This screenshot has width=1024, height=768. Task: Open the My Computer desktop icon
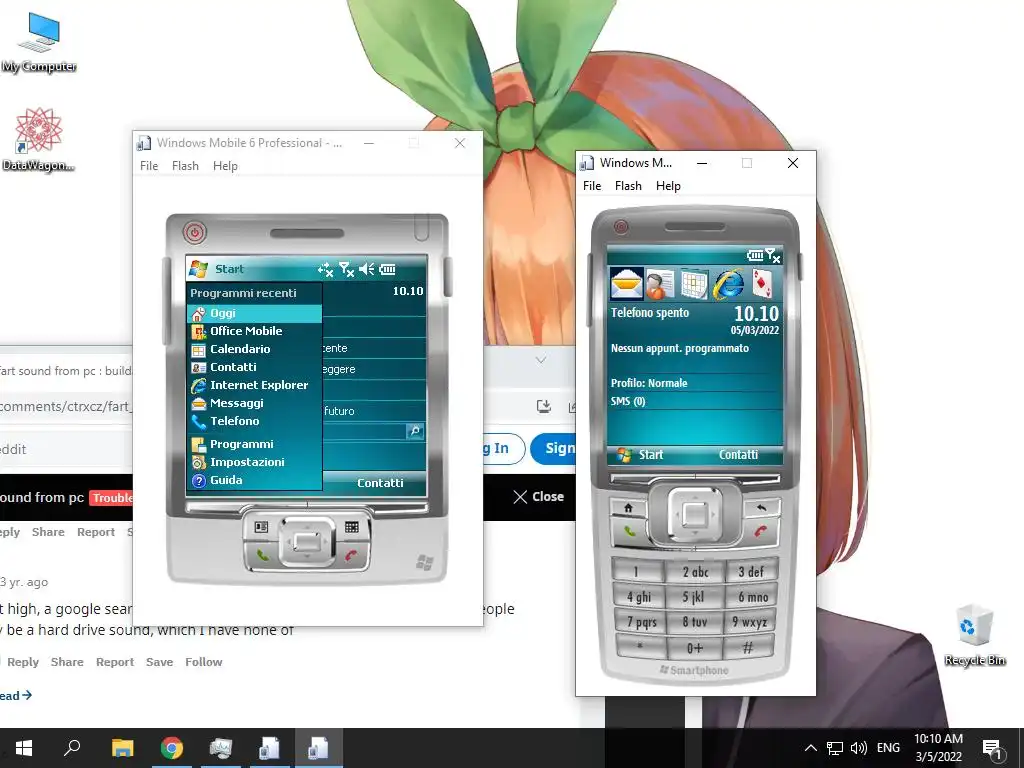(39, 42)
